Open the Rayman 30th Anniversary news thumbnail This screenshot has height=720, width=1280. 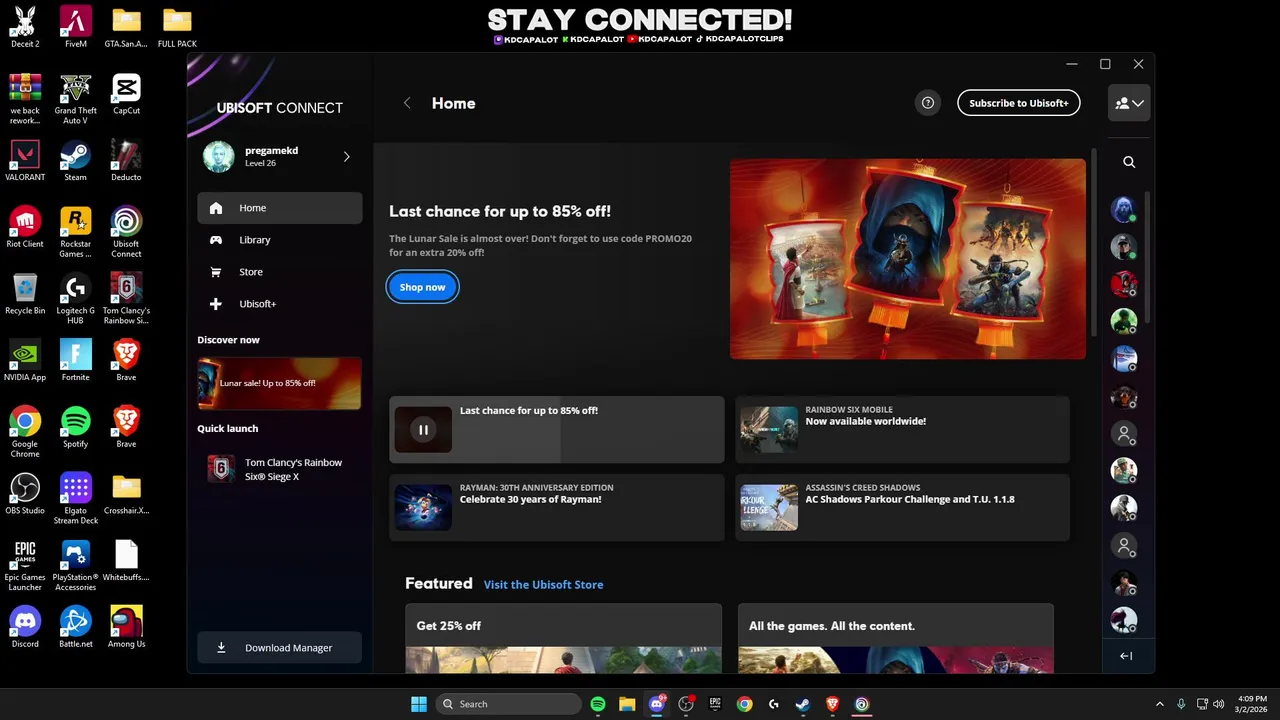click(x=423, y=507)
